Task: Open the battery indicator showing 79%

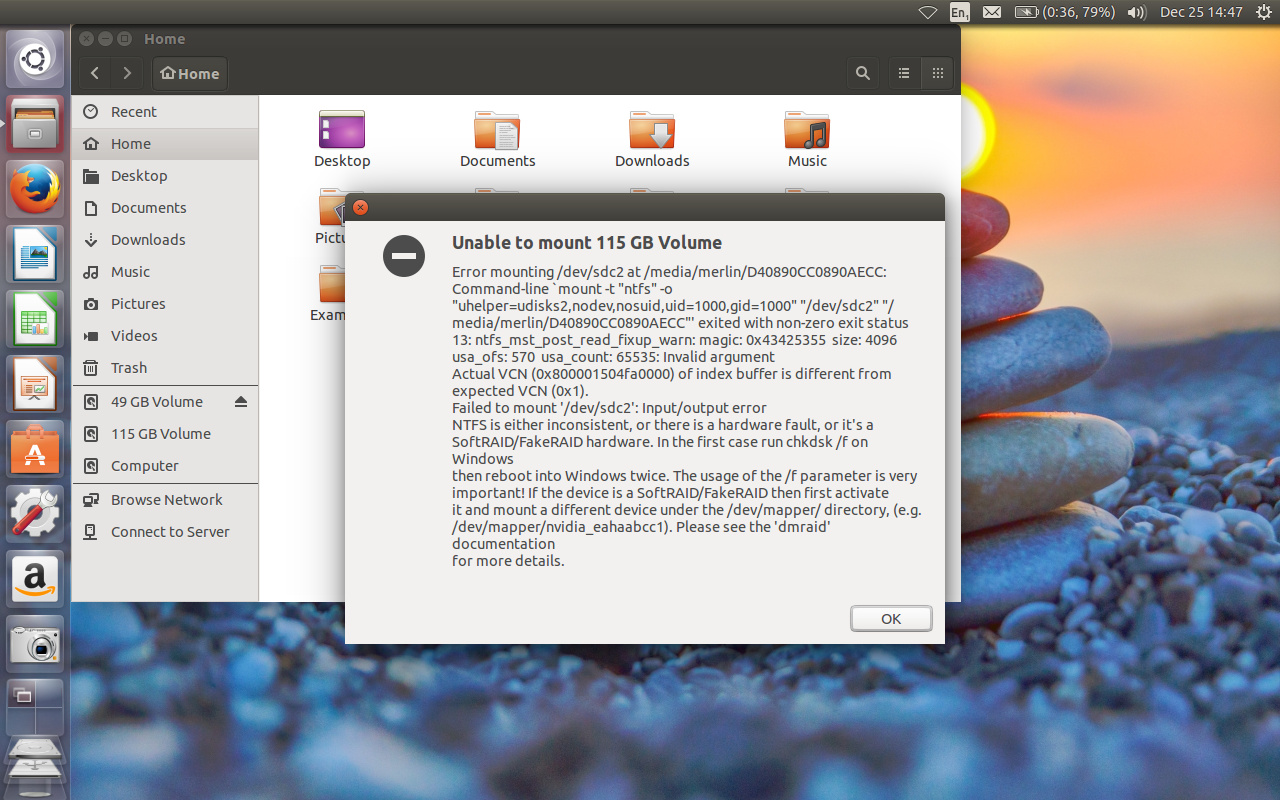Action: pos(1064,12)
